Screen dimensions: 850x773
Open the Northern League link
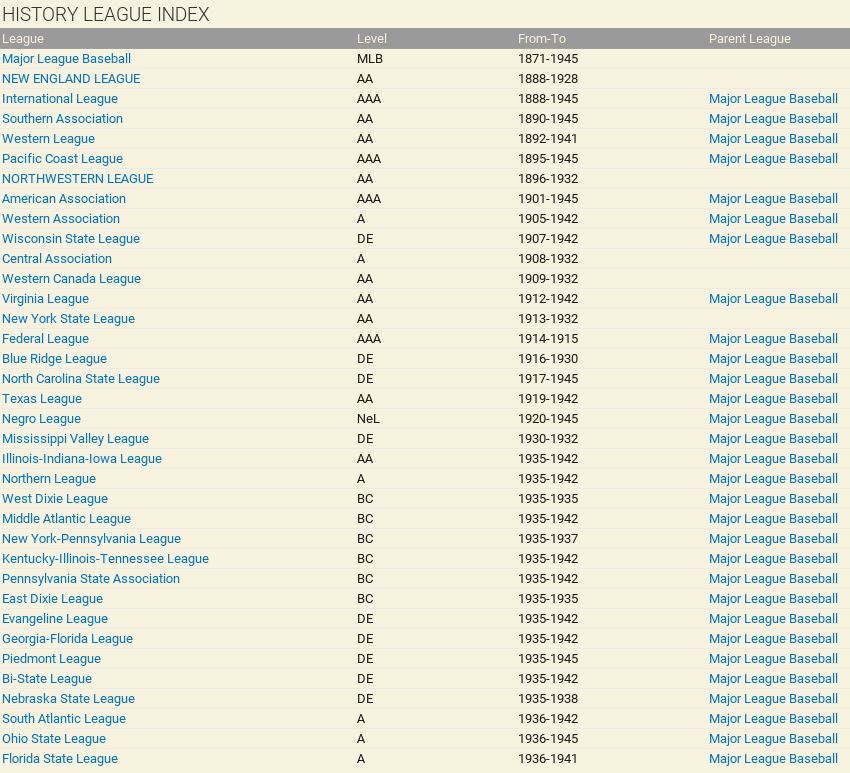coord(49,480)
